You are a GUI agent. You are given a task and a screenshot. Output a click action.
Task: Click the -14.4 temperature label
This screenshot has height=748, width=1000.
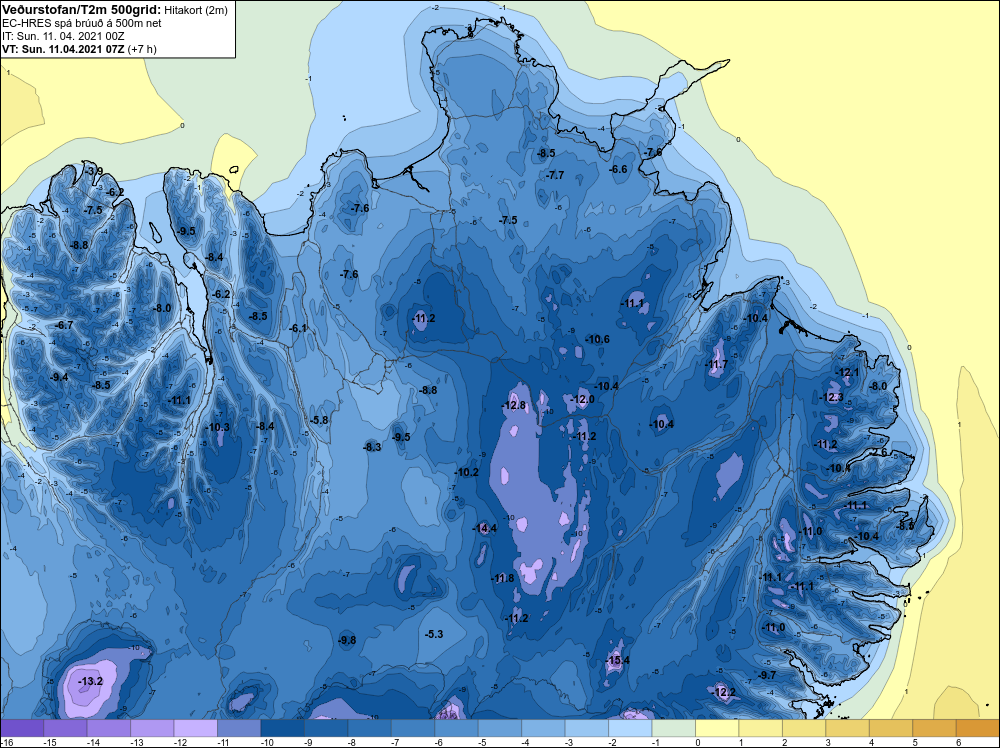click(485, 528)
